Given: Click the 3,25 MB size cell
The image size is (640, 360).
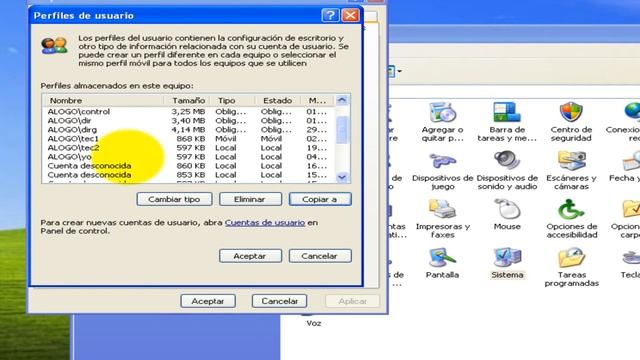Looking at the screenshot, I should 188,111.
